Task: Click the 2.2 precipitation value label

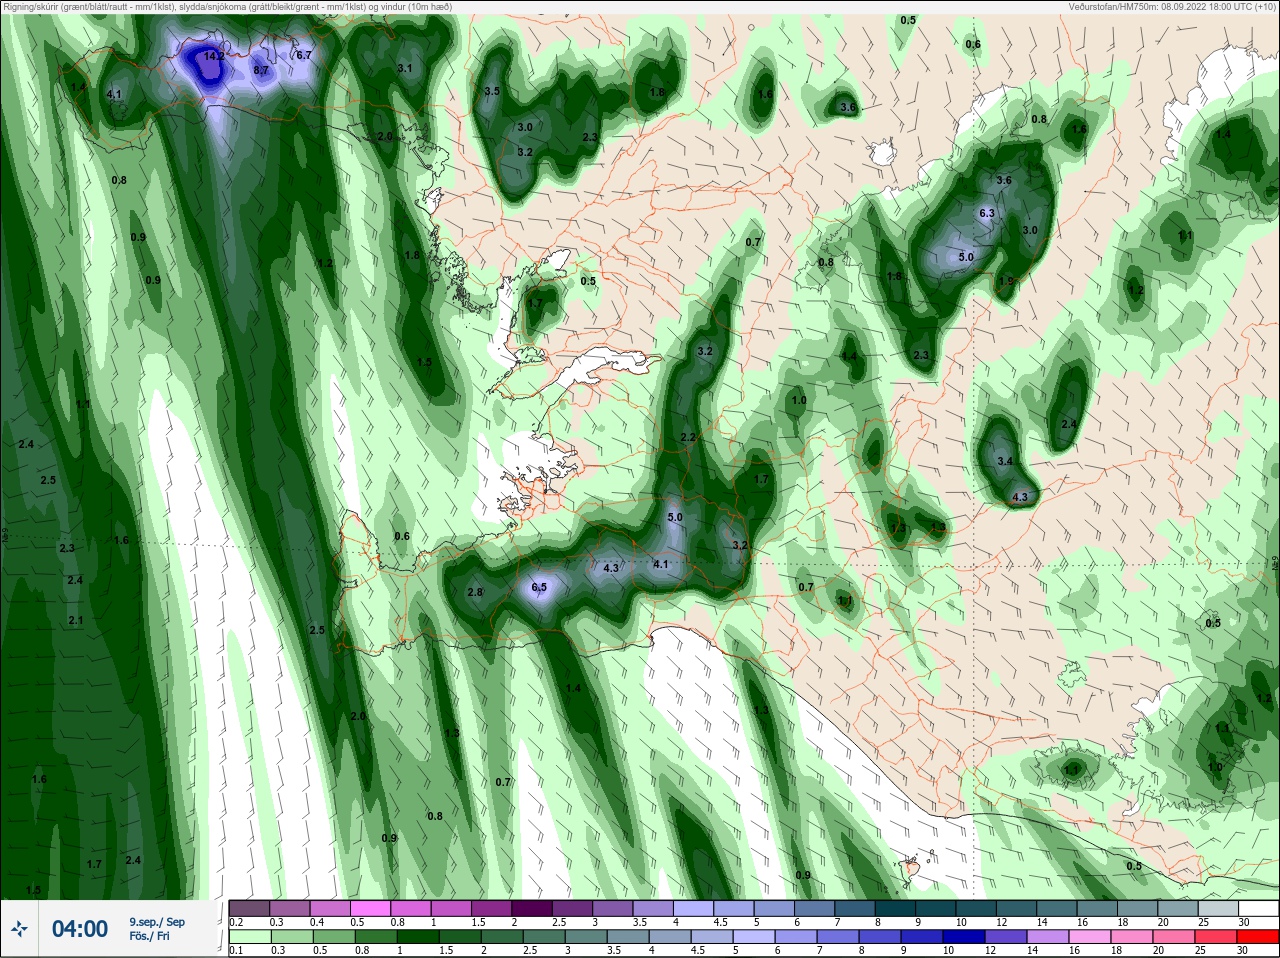Action: click(688, 438)
